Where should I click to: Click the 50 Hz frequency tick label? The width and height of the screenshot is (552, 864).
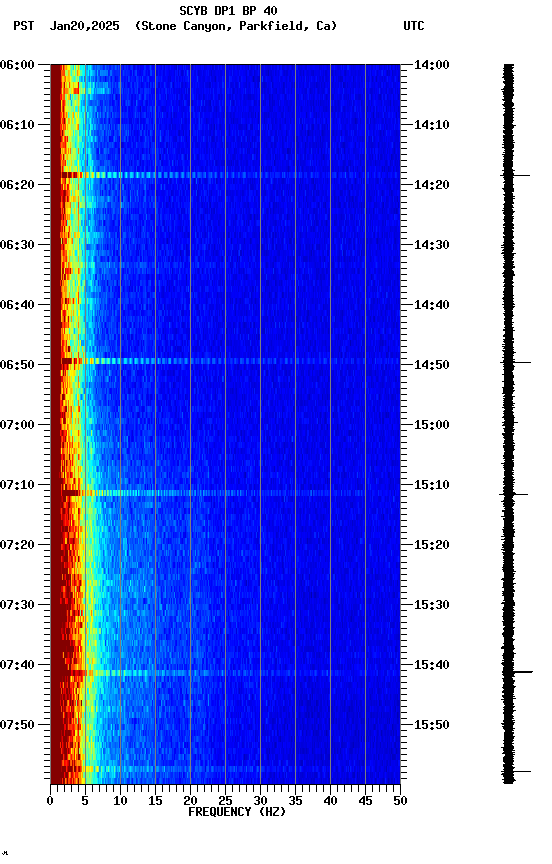coord(400,801)
